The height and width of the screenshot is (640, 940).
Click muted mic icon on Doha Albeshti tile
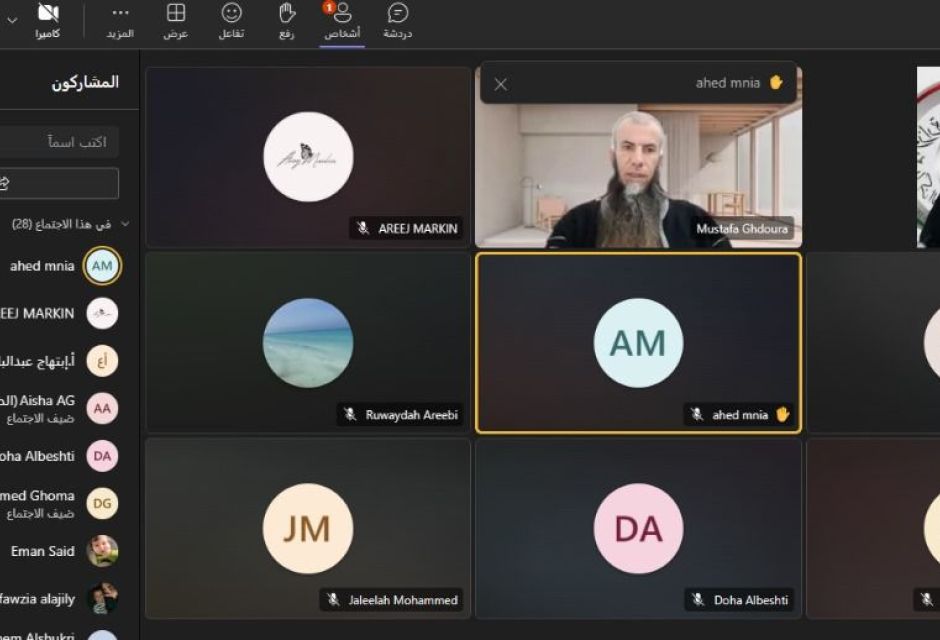pyautogui.click(x=698, y=600)
